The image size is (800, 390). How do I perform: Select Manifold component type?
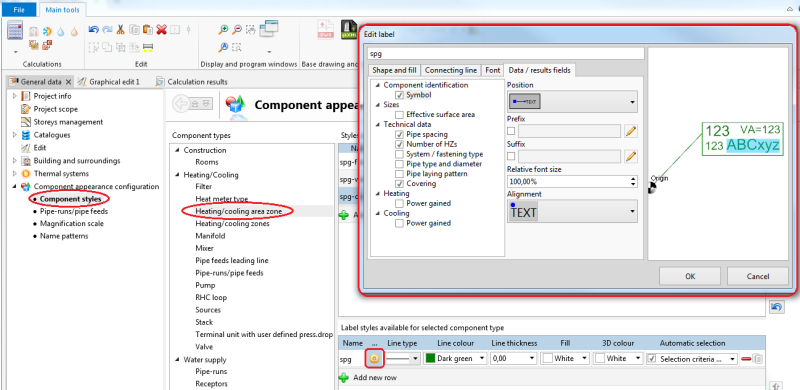[210, 236]
